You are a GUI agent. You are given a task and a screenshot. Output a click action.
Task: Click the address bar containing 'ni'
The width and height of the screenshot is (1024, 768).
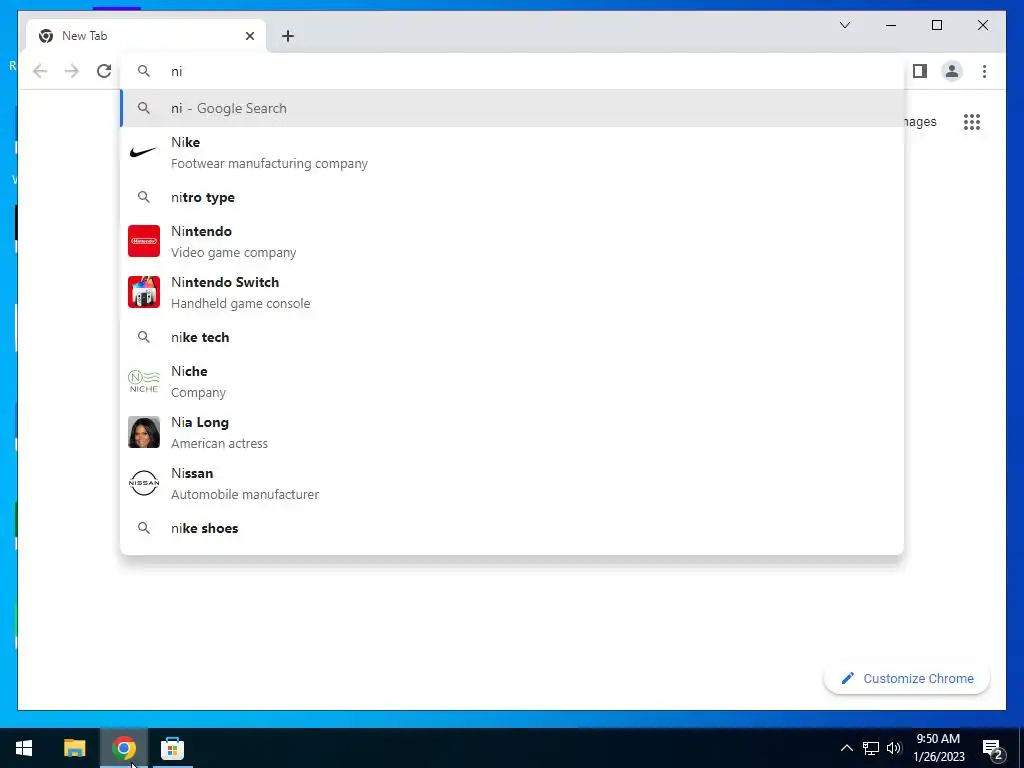512,71
